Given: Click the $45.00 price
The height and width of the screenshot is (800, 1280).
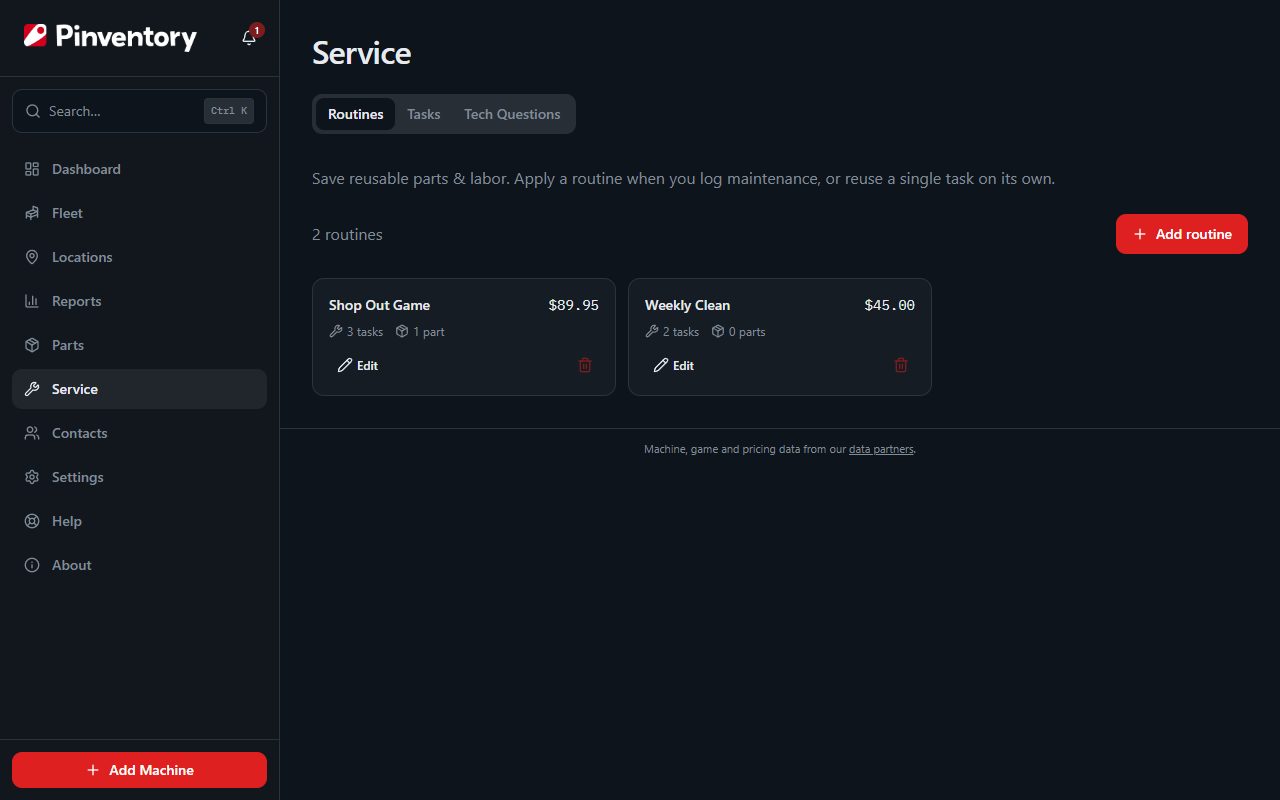Looking at the screenshot, I should point(890,305).
